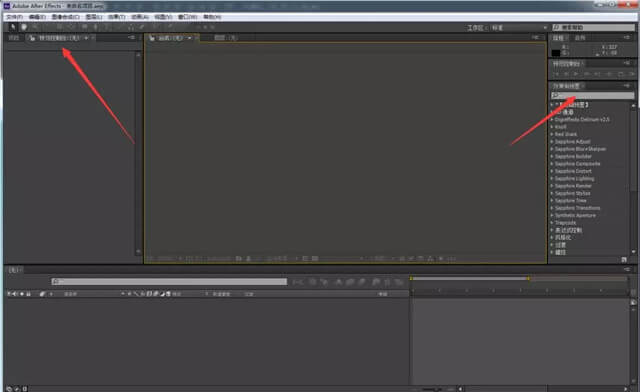The image size is (640, 392).
Task: Expand the Sapphire Distort category
Action: pyautogui.click(x=552, y=171)
